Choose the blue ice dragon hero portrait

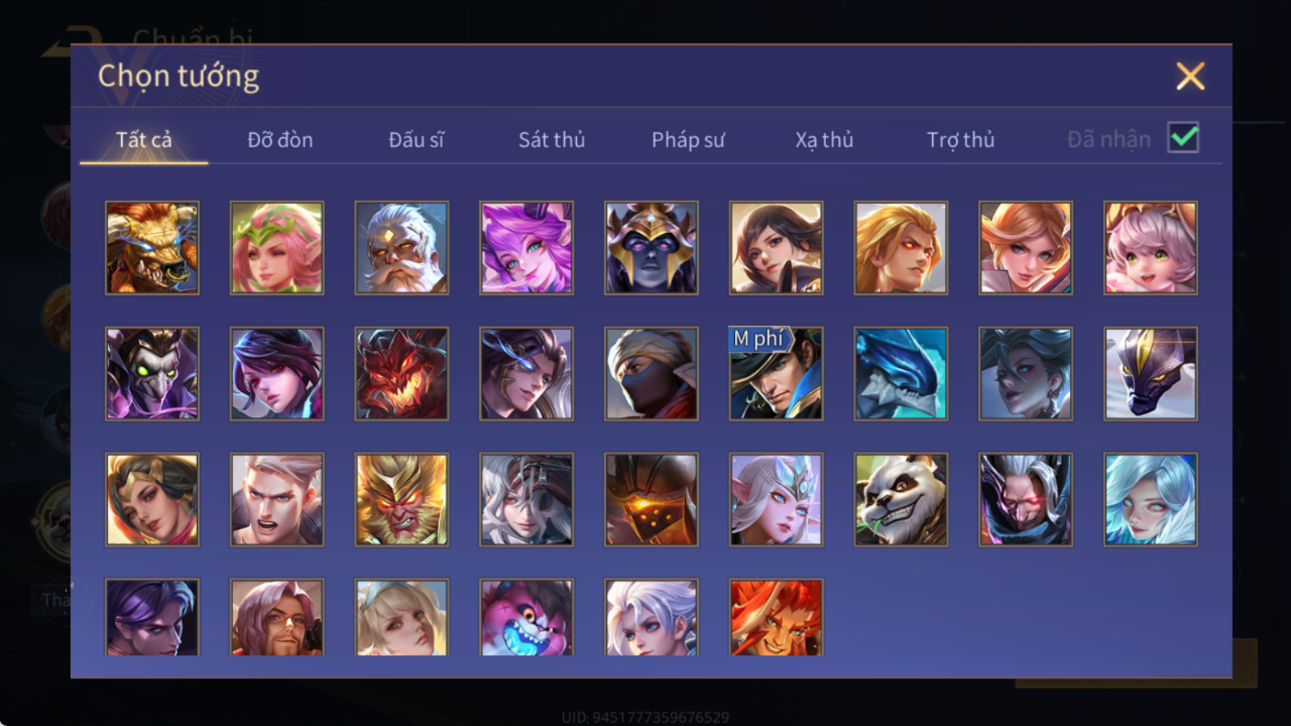[901, 374]
